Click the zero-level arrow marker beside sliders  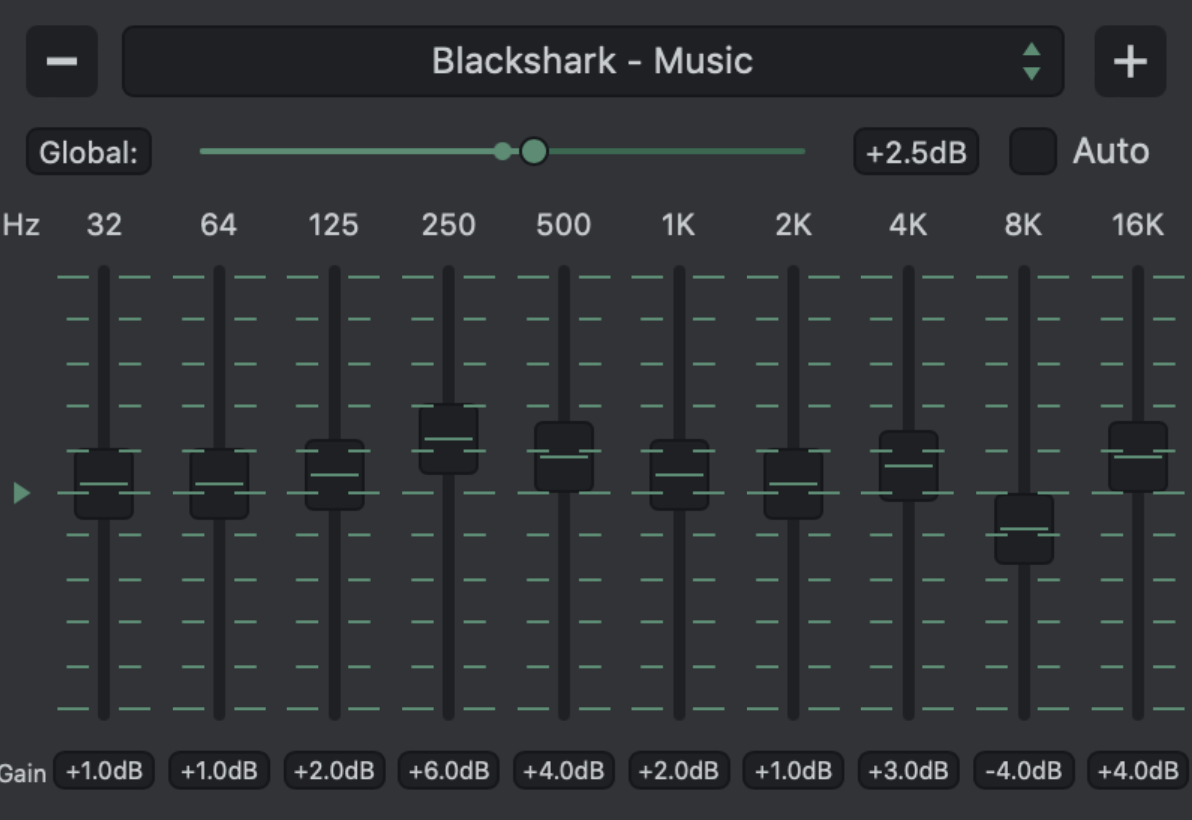tap(21, 493)
